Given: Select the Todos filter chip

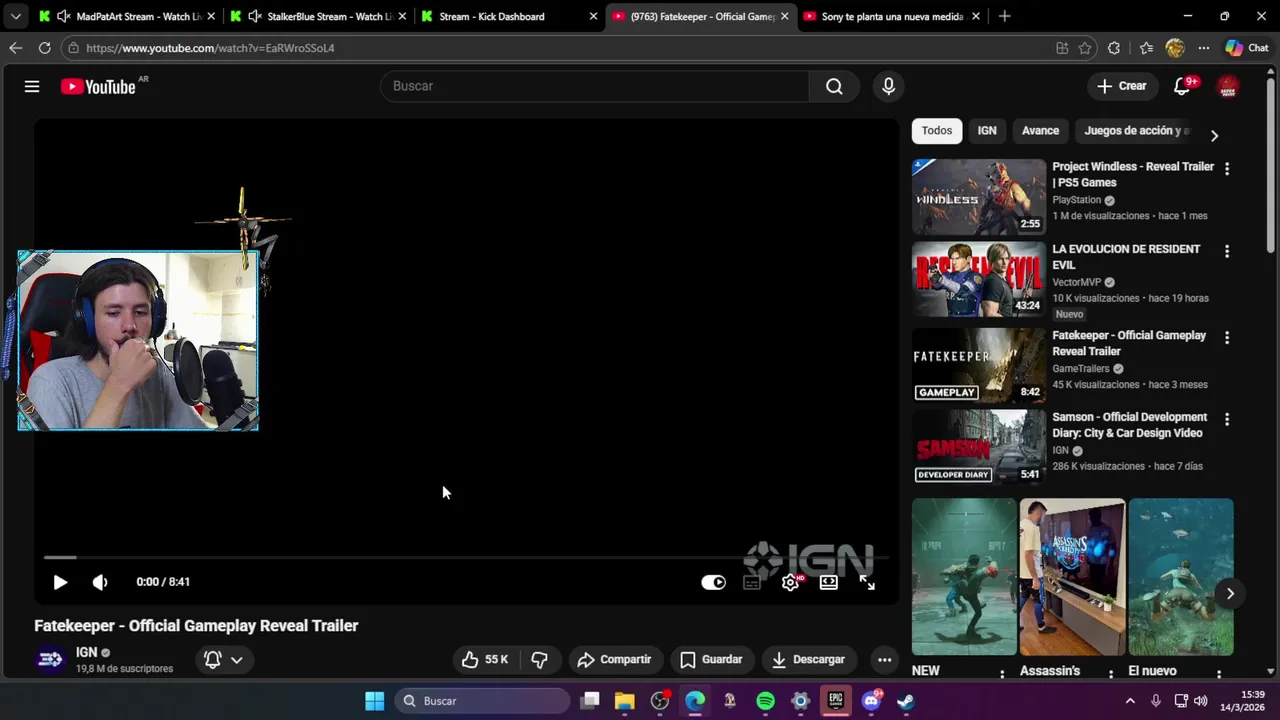Looking at the screenshot, I should pyautogui.click(x=937, y=131).
